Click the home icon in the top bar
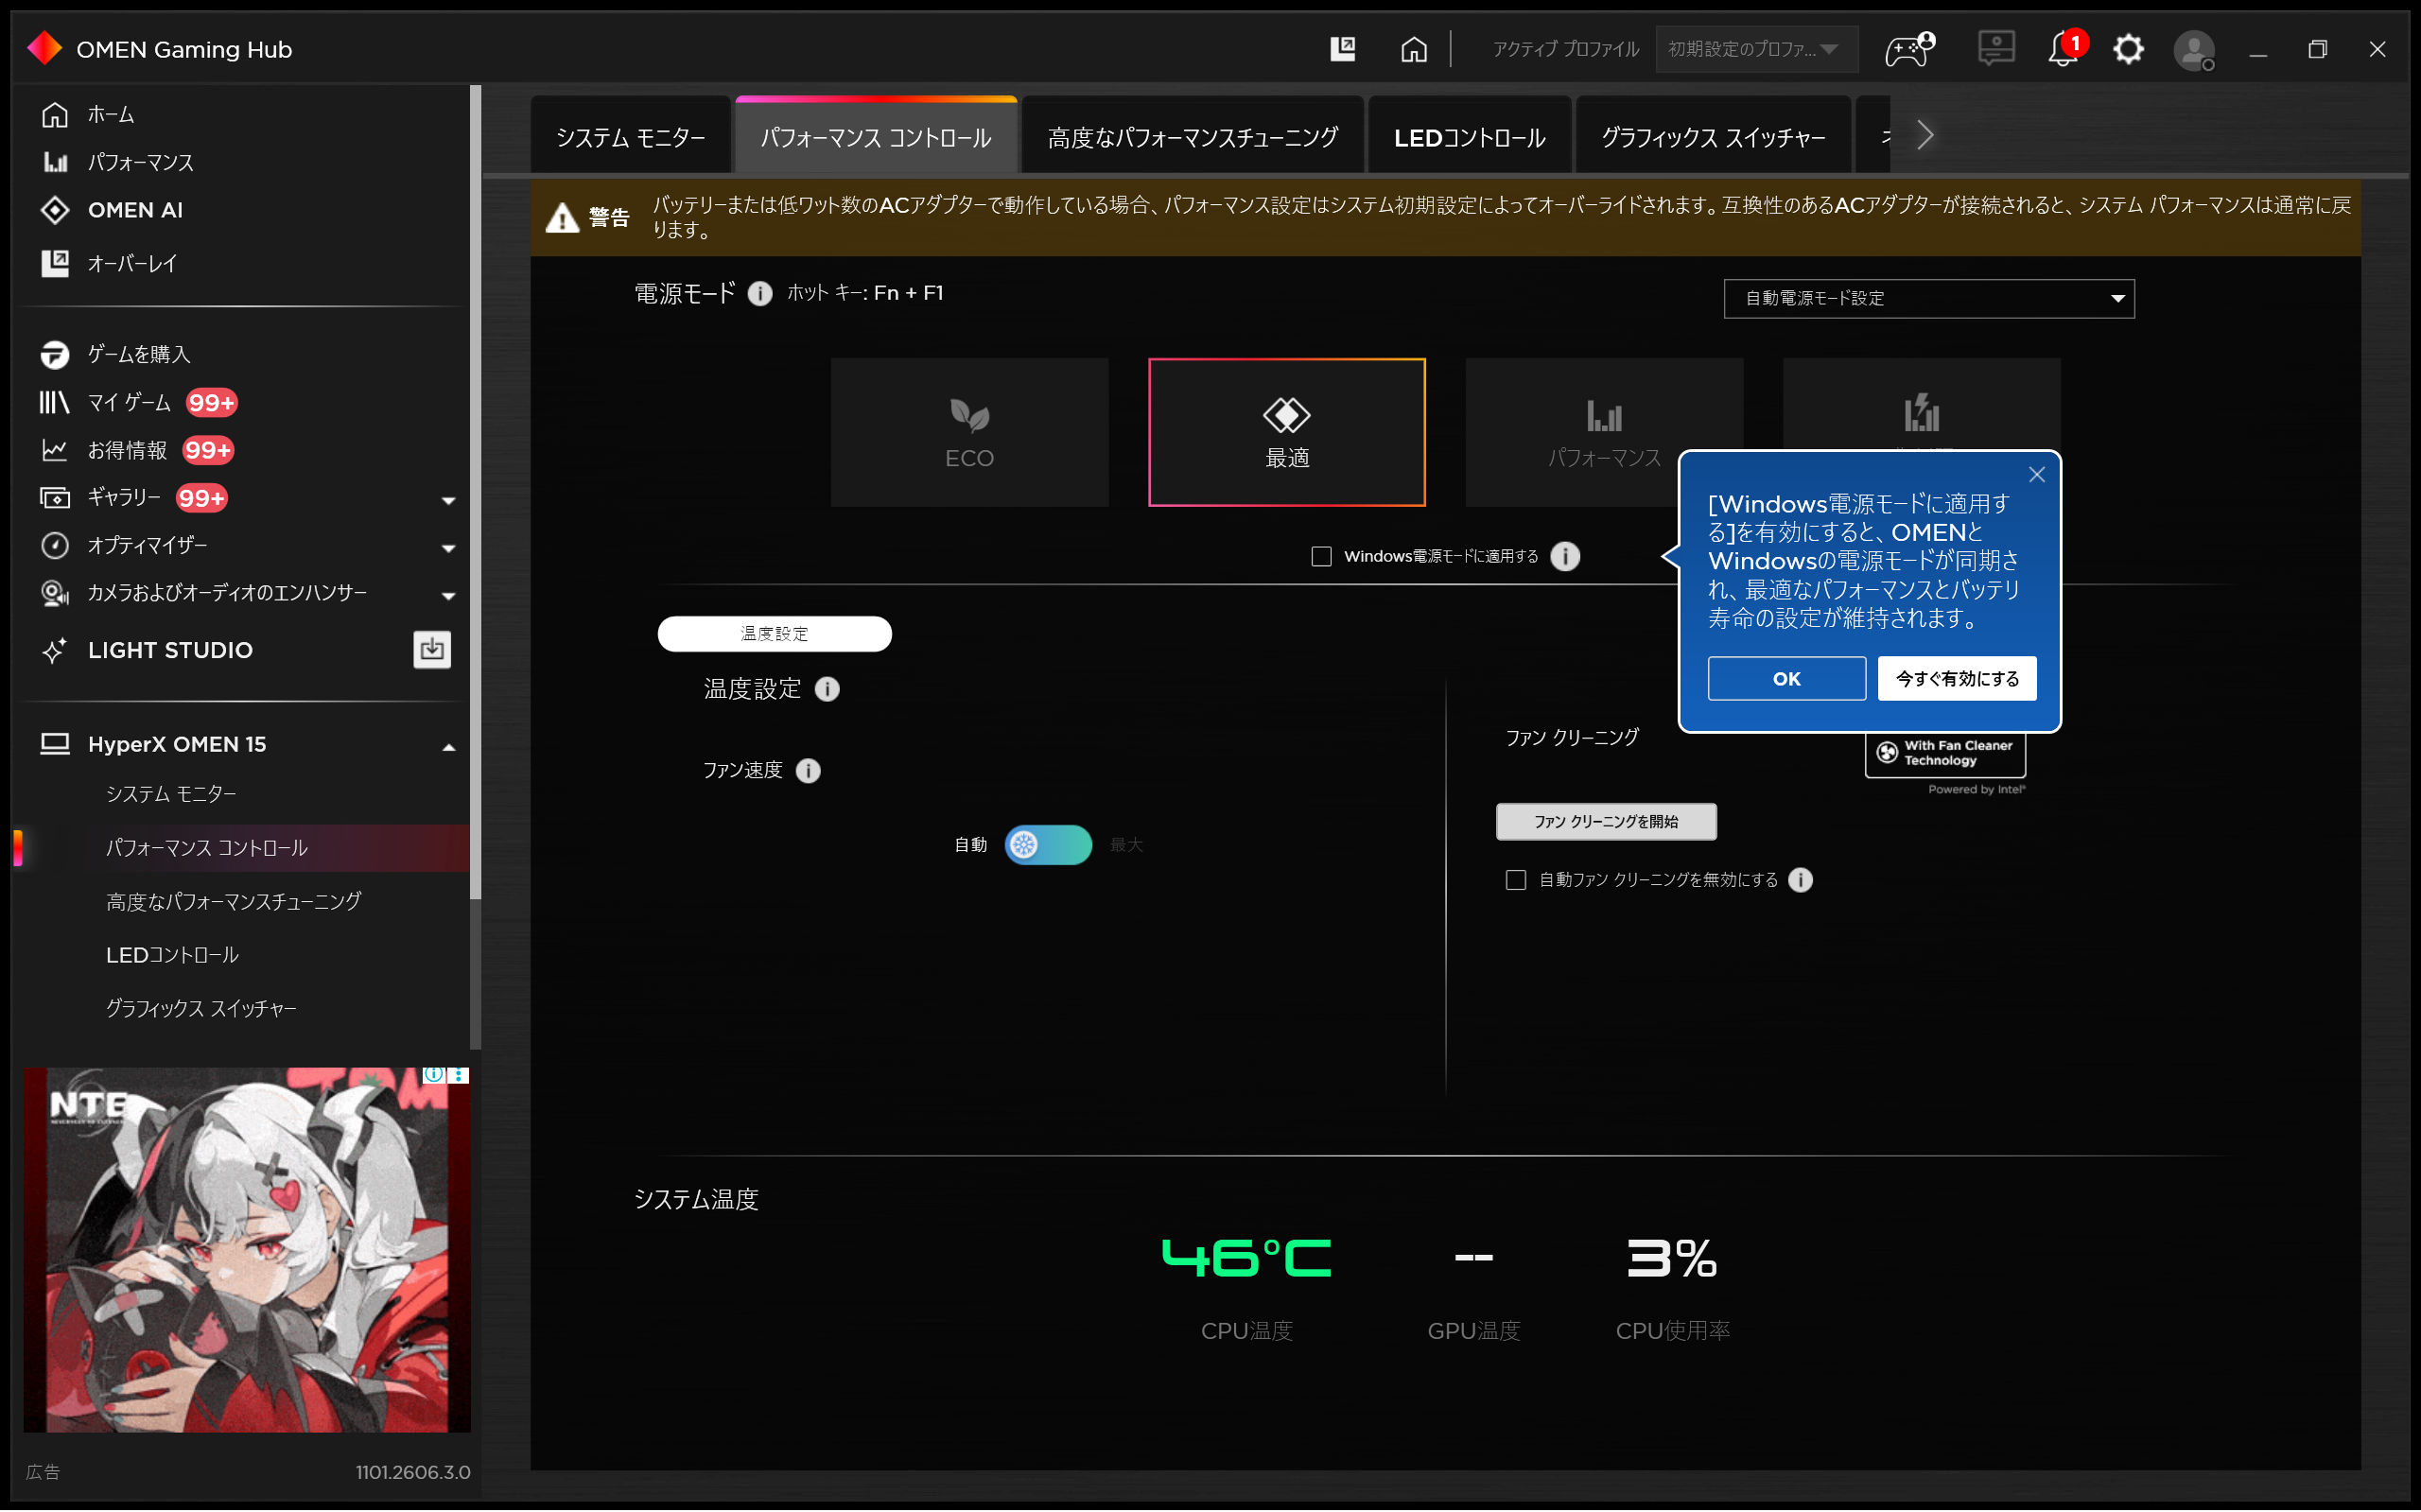Image resolution: width=2421 pixels, height=1512 pixels. pos(1413,48)
